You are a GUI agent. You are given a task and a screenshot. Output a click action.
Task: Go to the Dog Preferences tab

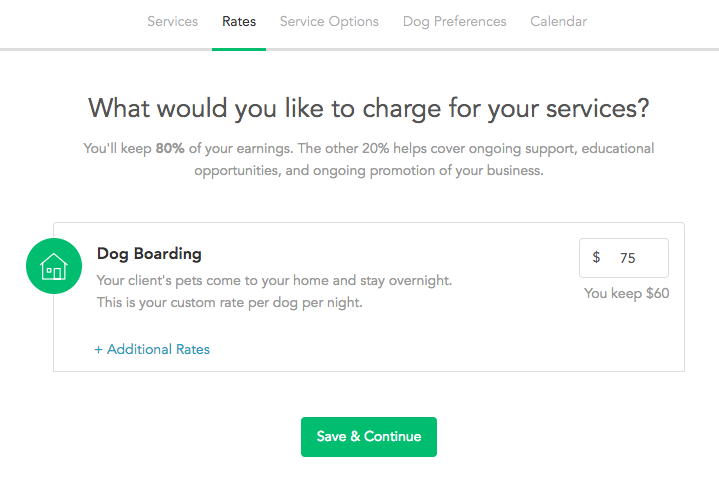[x=454, y=22]
